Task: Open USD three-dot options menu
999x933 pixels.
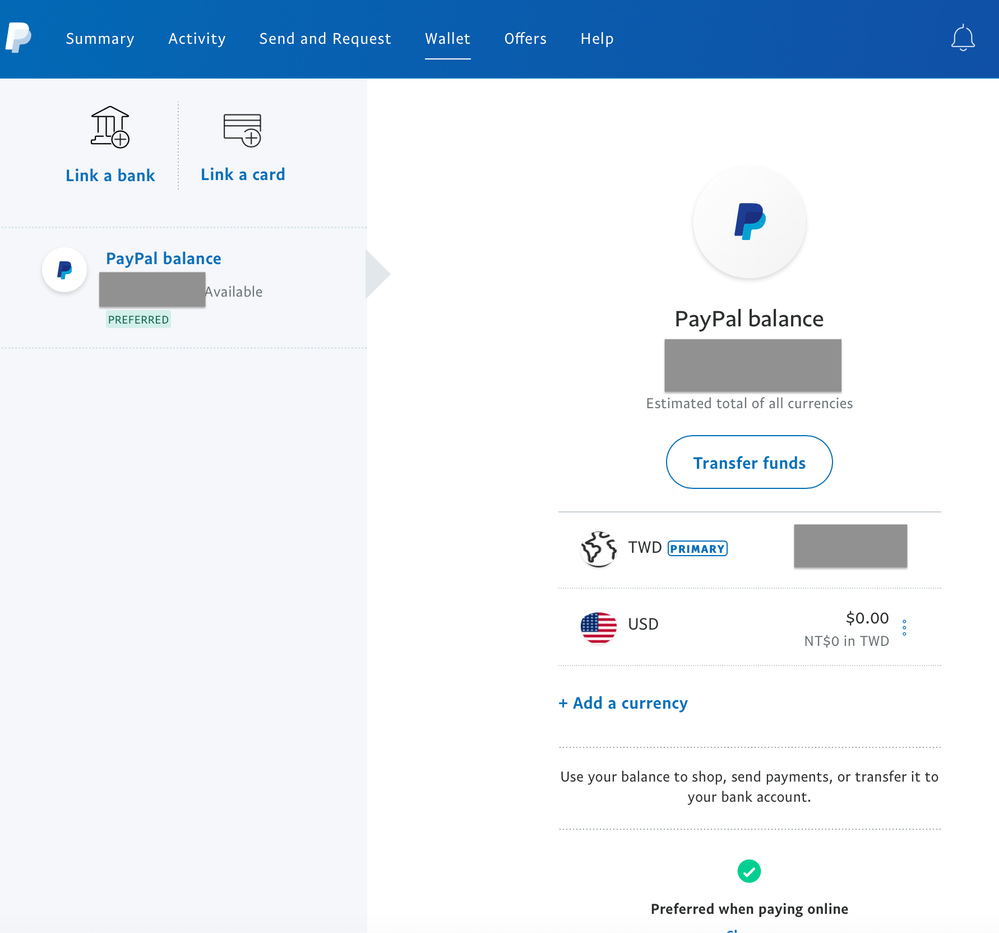Action: pyautogui.click(x=904, y=628)
